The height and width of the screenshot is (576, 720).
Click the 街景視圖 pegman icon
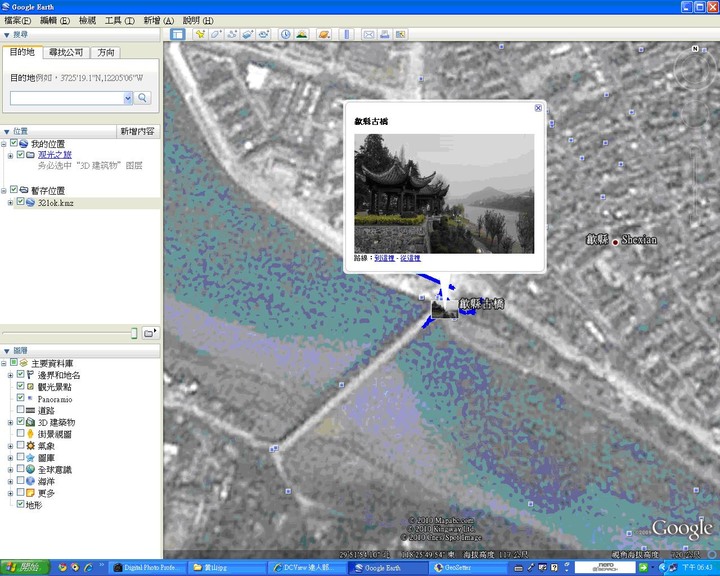click(30, 434)
